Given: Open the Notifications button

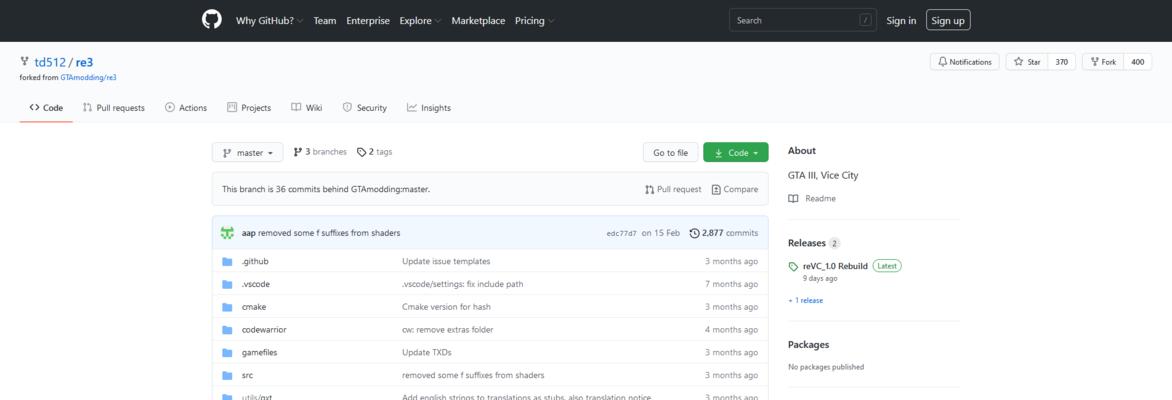Looking at the screenshot, I should click(964, 62).
